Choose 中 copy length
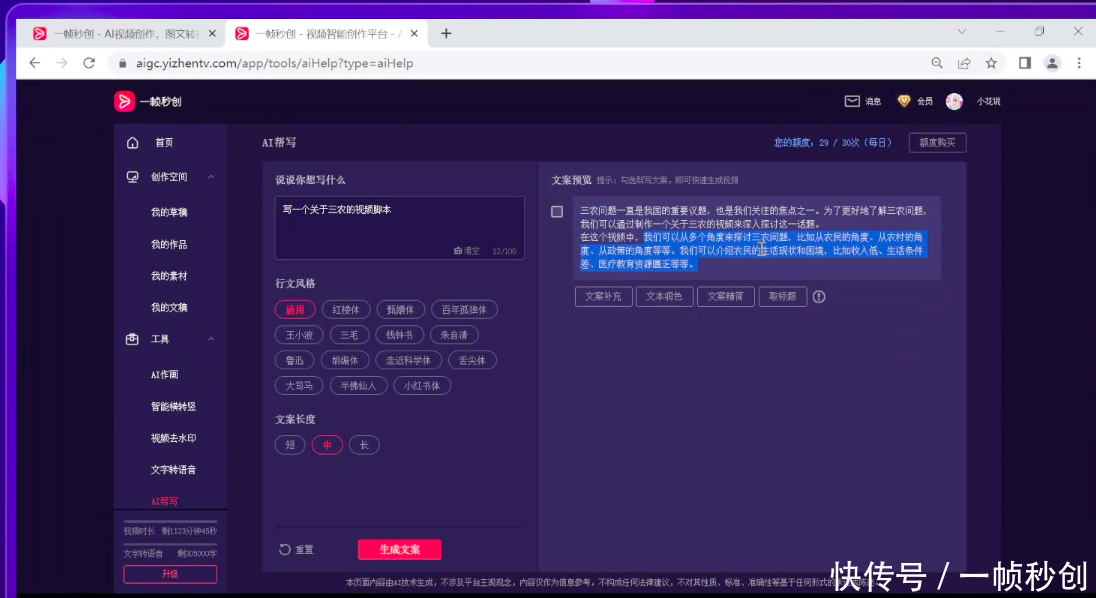The width and height of the screenshot is (1096, 598). [327, 445]
